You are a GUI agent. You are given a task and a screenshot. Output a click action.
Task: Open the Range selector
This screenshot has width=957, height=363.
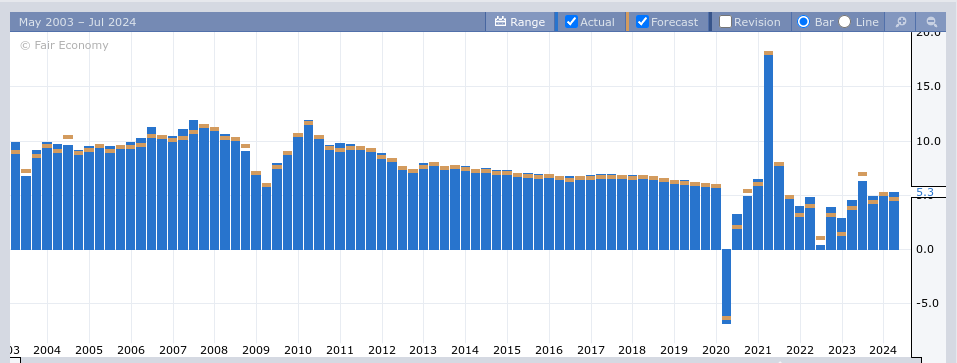[x=520, y=22]
